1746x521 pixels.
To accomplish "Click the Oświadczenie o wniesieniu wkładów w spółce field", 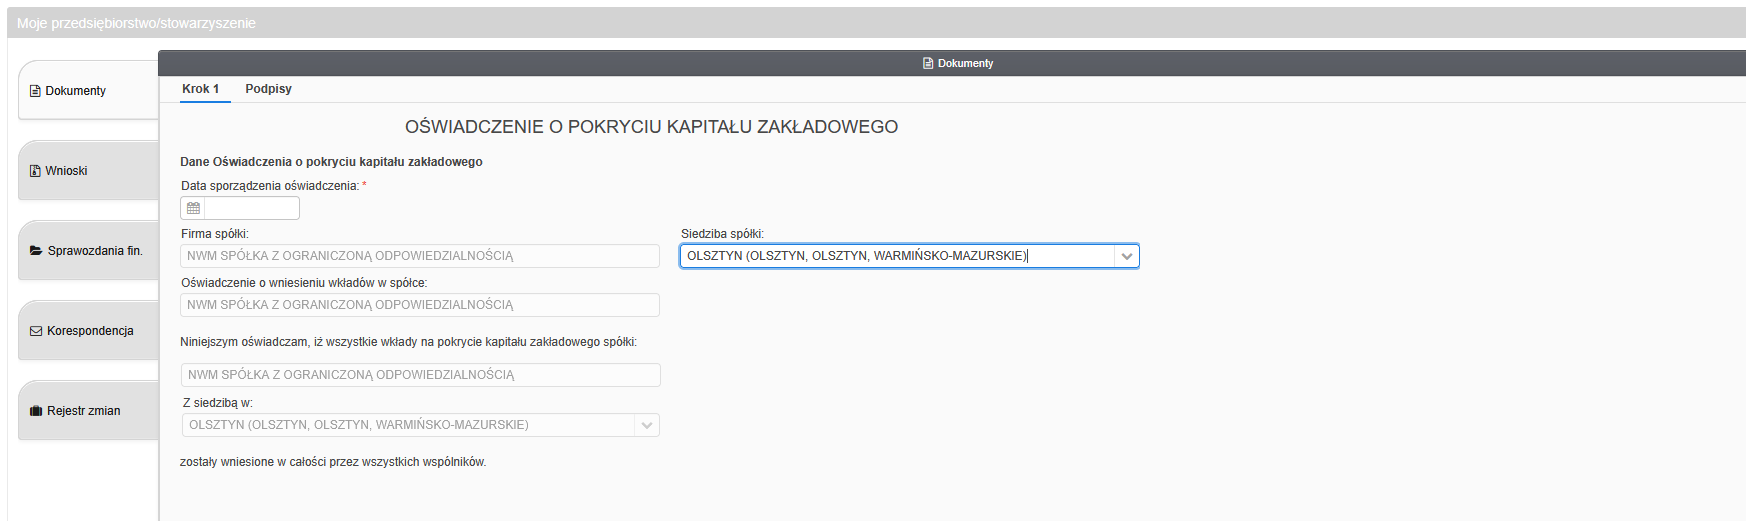I will point(420,305).
